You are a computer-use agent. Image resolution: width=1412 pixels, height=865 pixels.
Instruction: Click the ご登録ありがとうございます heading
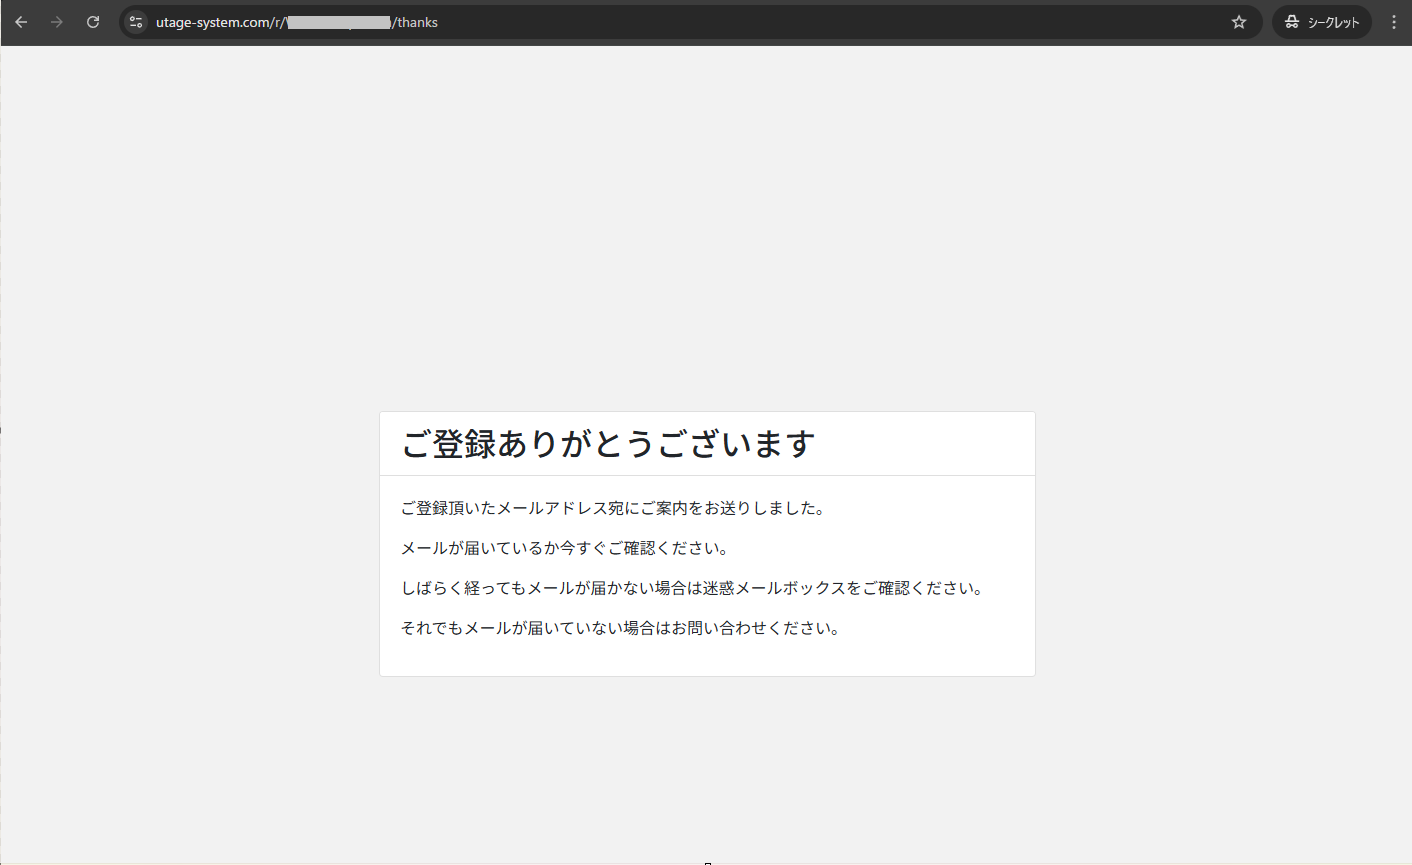pos(608,443)
